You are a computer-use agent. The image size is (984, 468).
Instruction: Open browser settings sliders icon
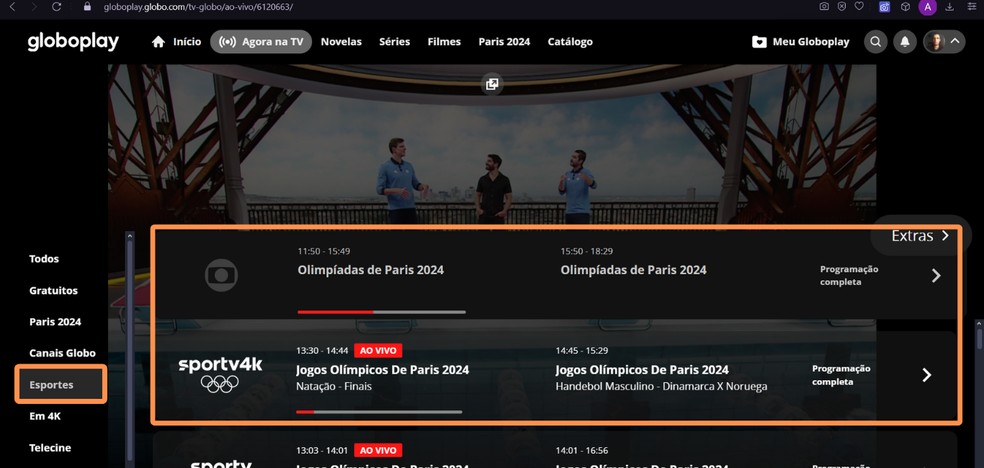point(971,6)
